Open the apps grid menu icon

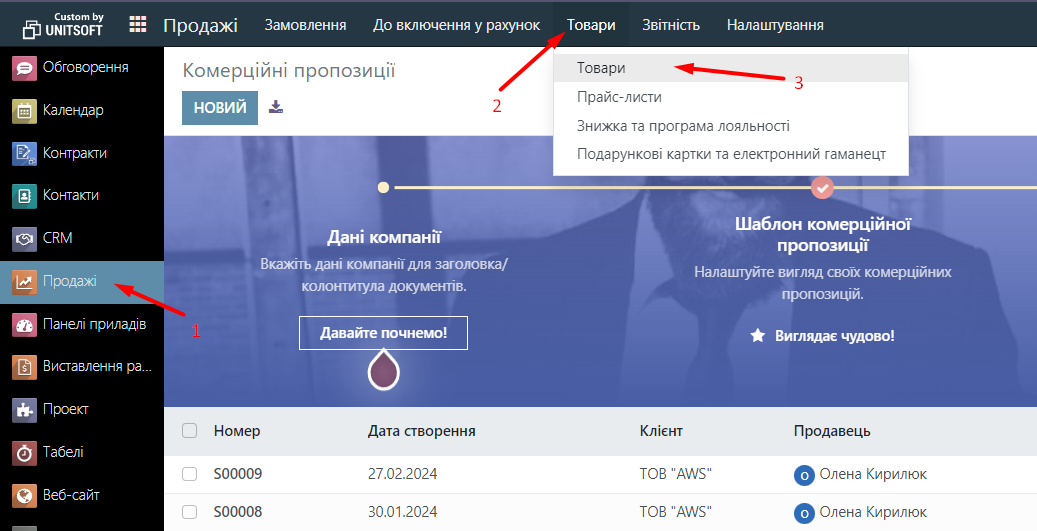tap(138, 25)
